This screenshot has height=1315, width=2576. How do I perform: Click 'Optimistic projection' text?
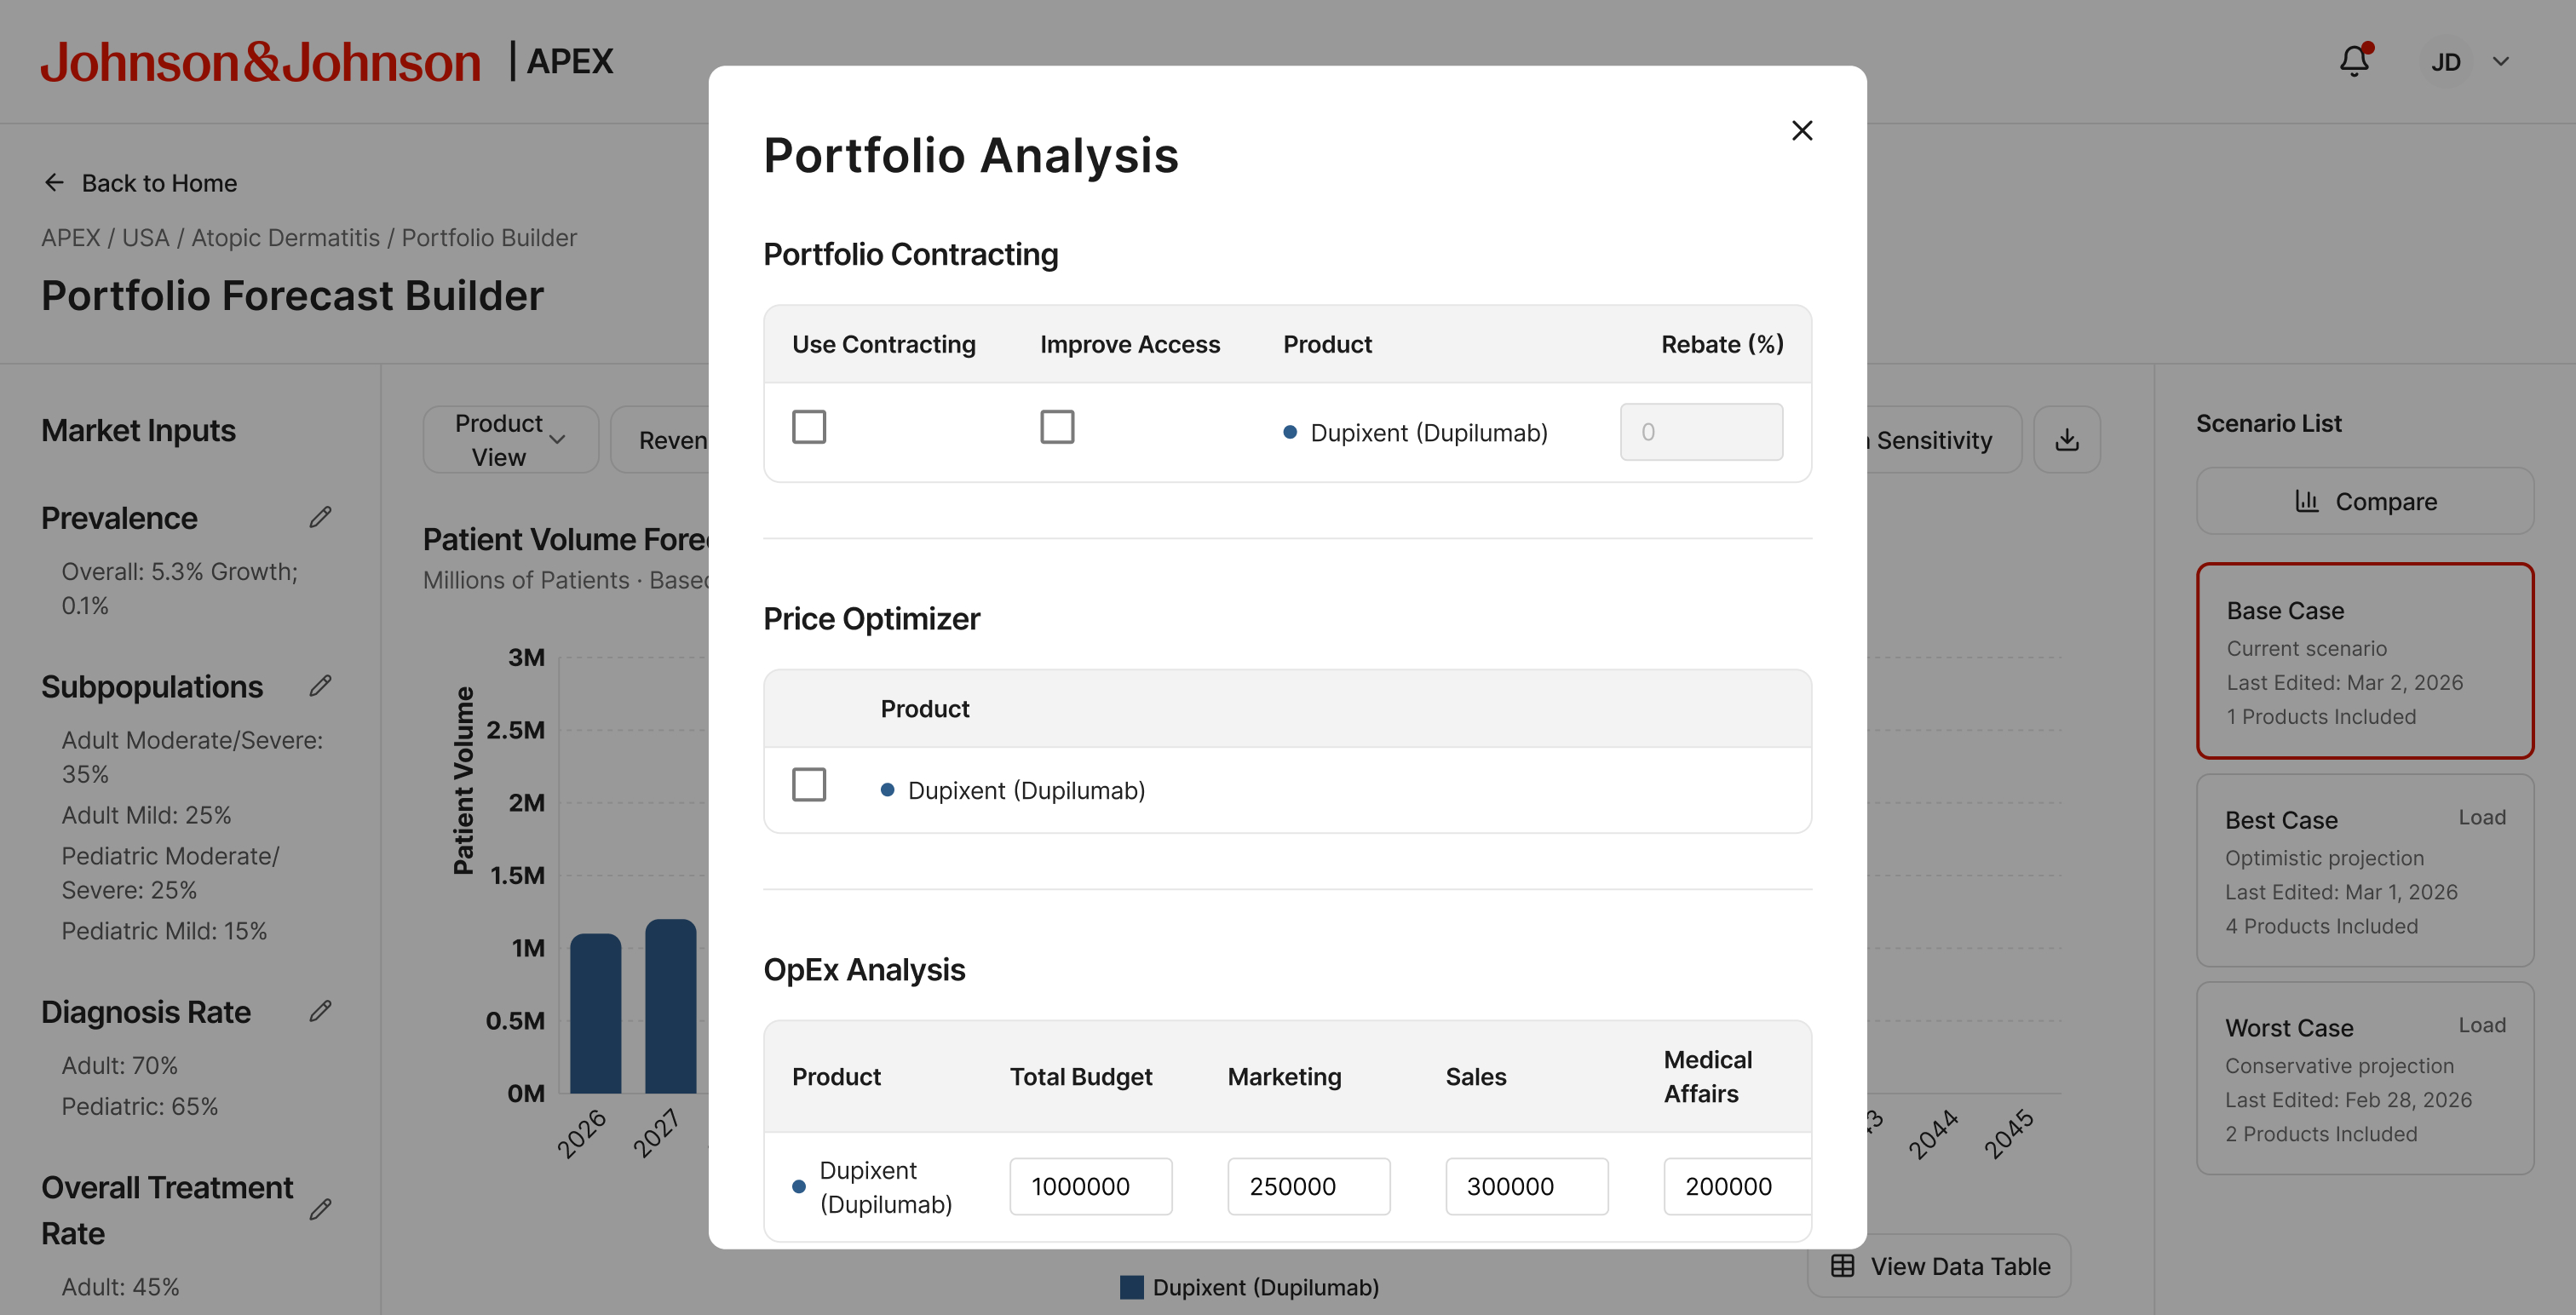tap(2323, 858)
